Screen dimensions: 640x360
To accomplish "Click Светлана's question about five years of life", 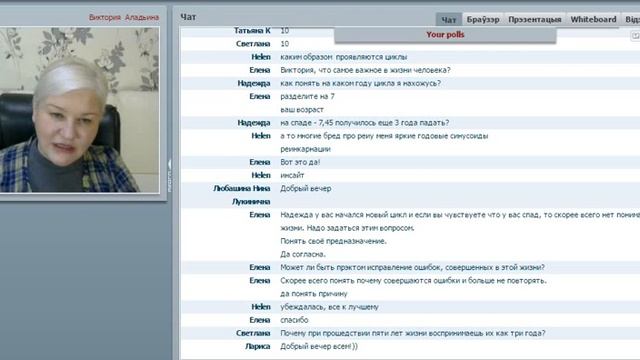I will point(413,333).
